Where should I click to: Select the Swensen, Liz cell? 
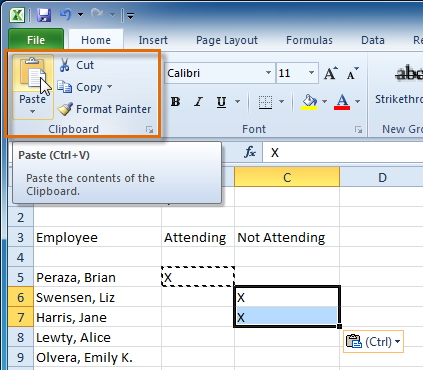coord(97,297)
